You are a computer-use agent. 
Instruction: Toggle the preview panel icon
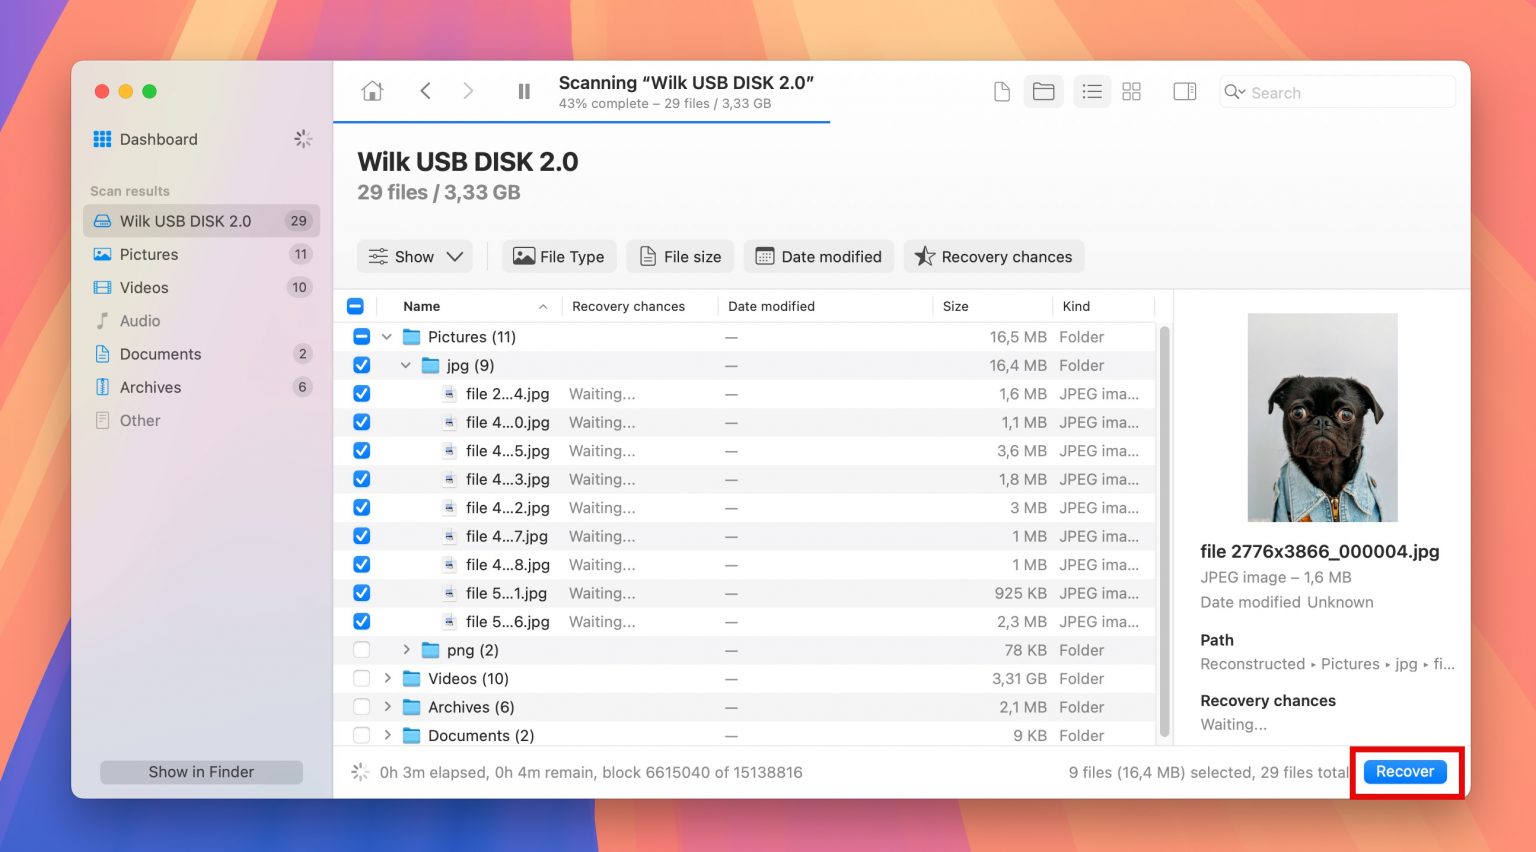click(1185, 91)
